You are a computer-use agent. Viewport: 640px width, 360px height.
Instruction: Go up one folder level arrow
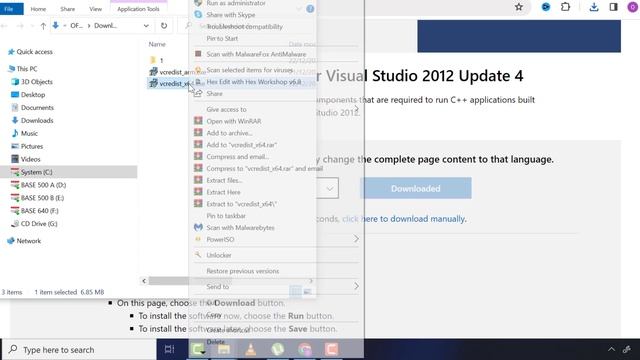(43, 26)
